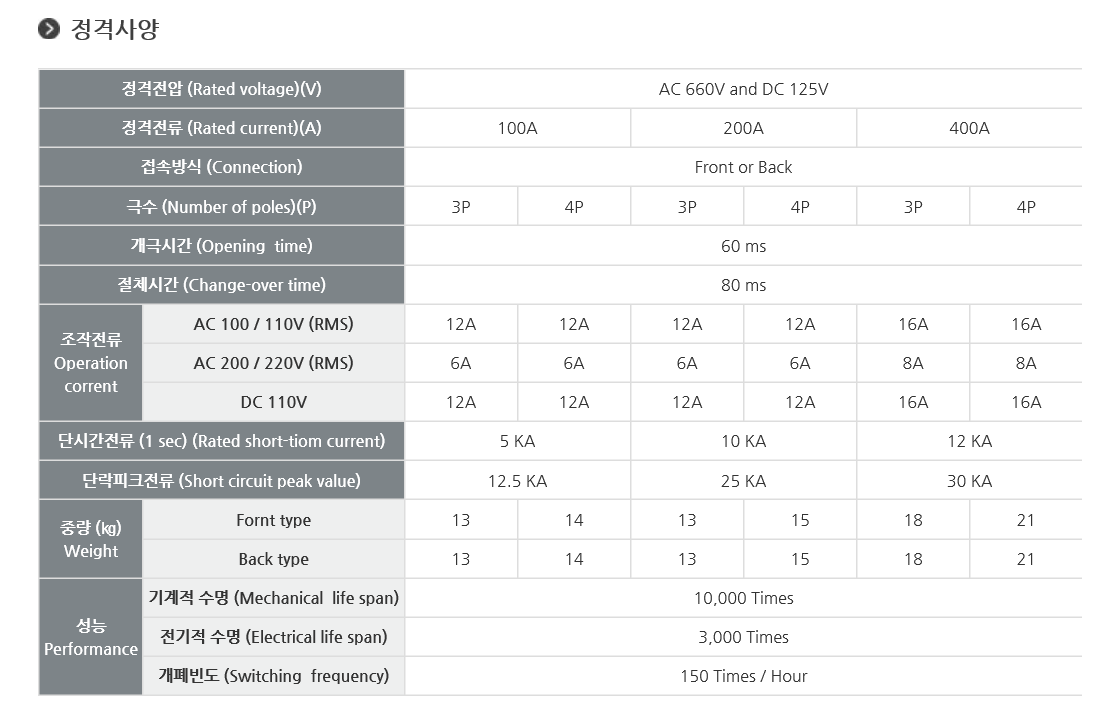
Task: Select the 100A rated current cell
Action: (517, 128)
